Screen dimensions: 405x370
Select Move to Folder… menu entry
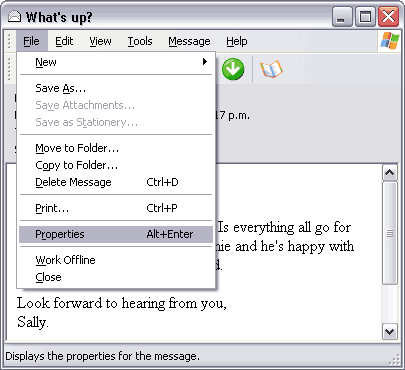116,148
